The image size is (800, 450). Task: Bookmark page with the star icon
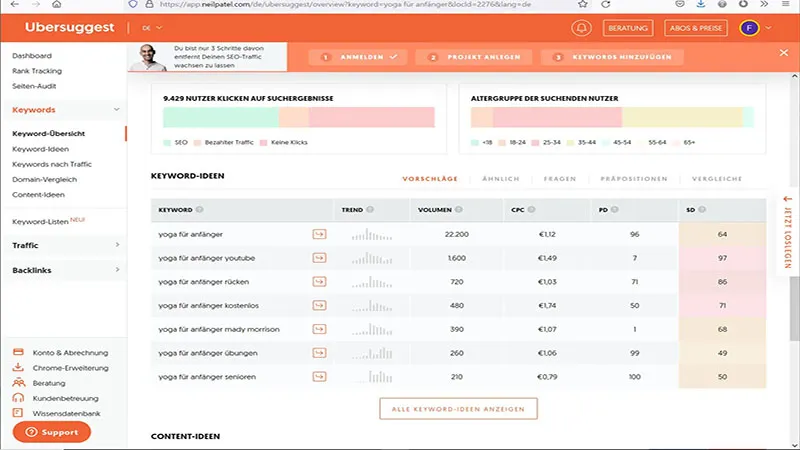click(x=583, y=4)
